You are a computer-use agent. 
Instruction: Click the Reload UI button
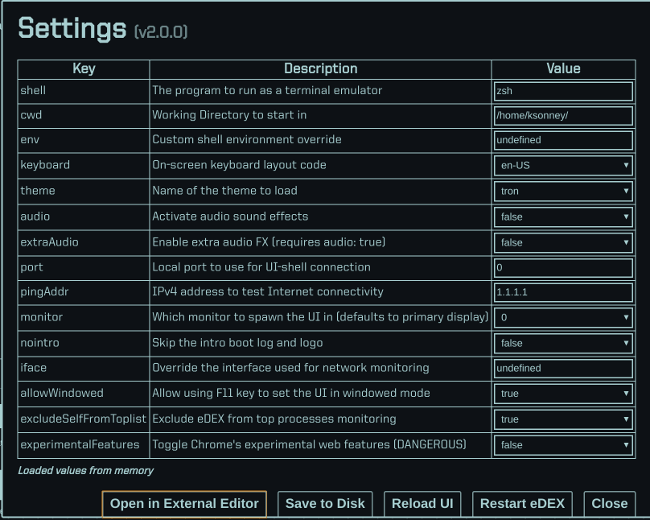click(x=422, y=503)
